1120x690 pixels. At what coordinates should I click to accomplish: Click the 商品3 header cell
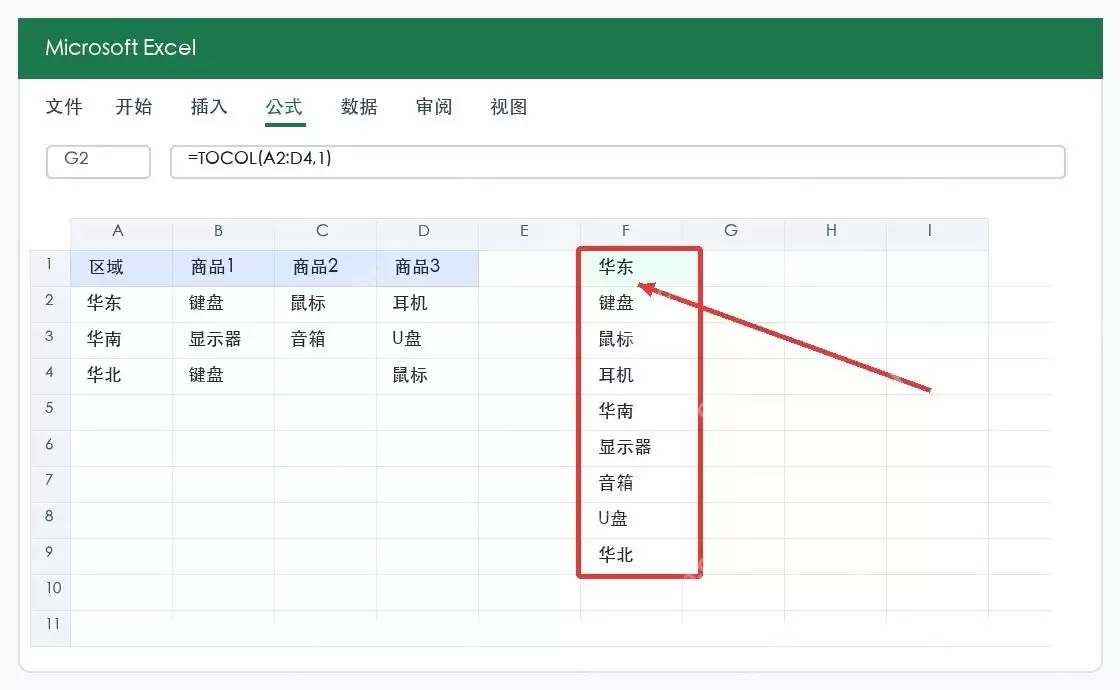427,268
